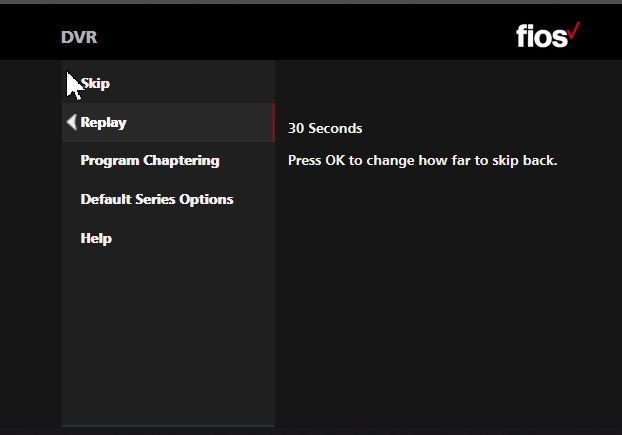Click the back arrow beside Replay

point(72,122)
